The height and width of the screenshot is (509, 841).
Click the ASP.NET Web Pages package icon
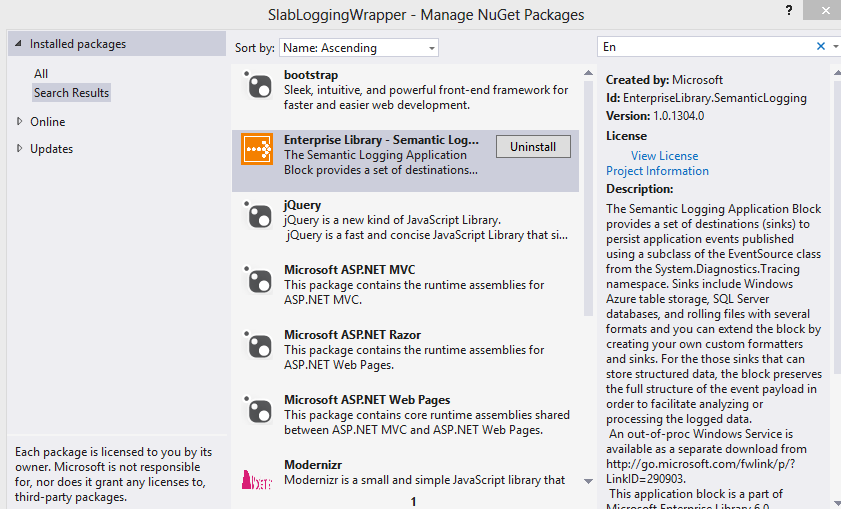pyautogui.click(x=258, y=411)
